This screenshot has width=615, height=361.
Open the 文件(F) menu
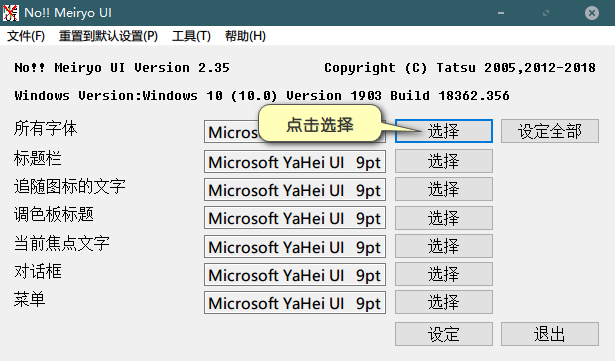pyautogui.click(x=26, y=36)
